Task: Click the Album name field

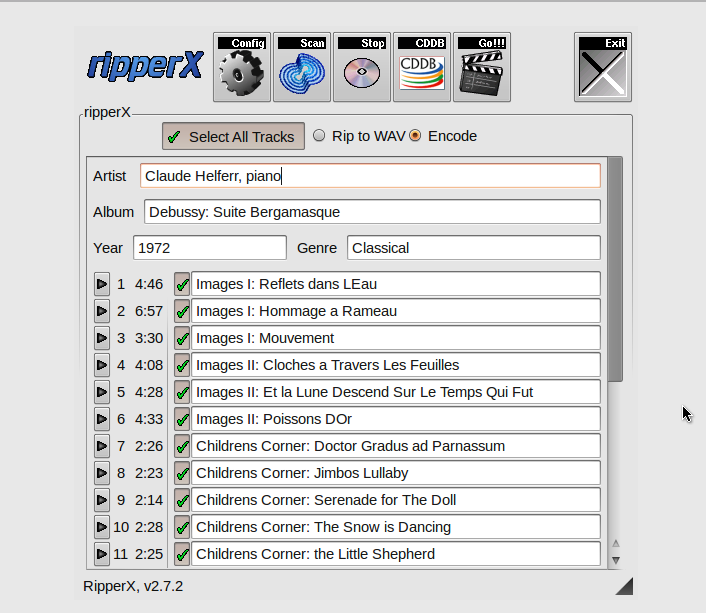Action: [372, 212]
